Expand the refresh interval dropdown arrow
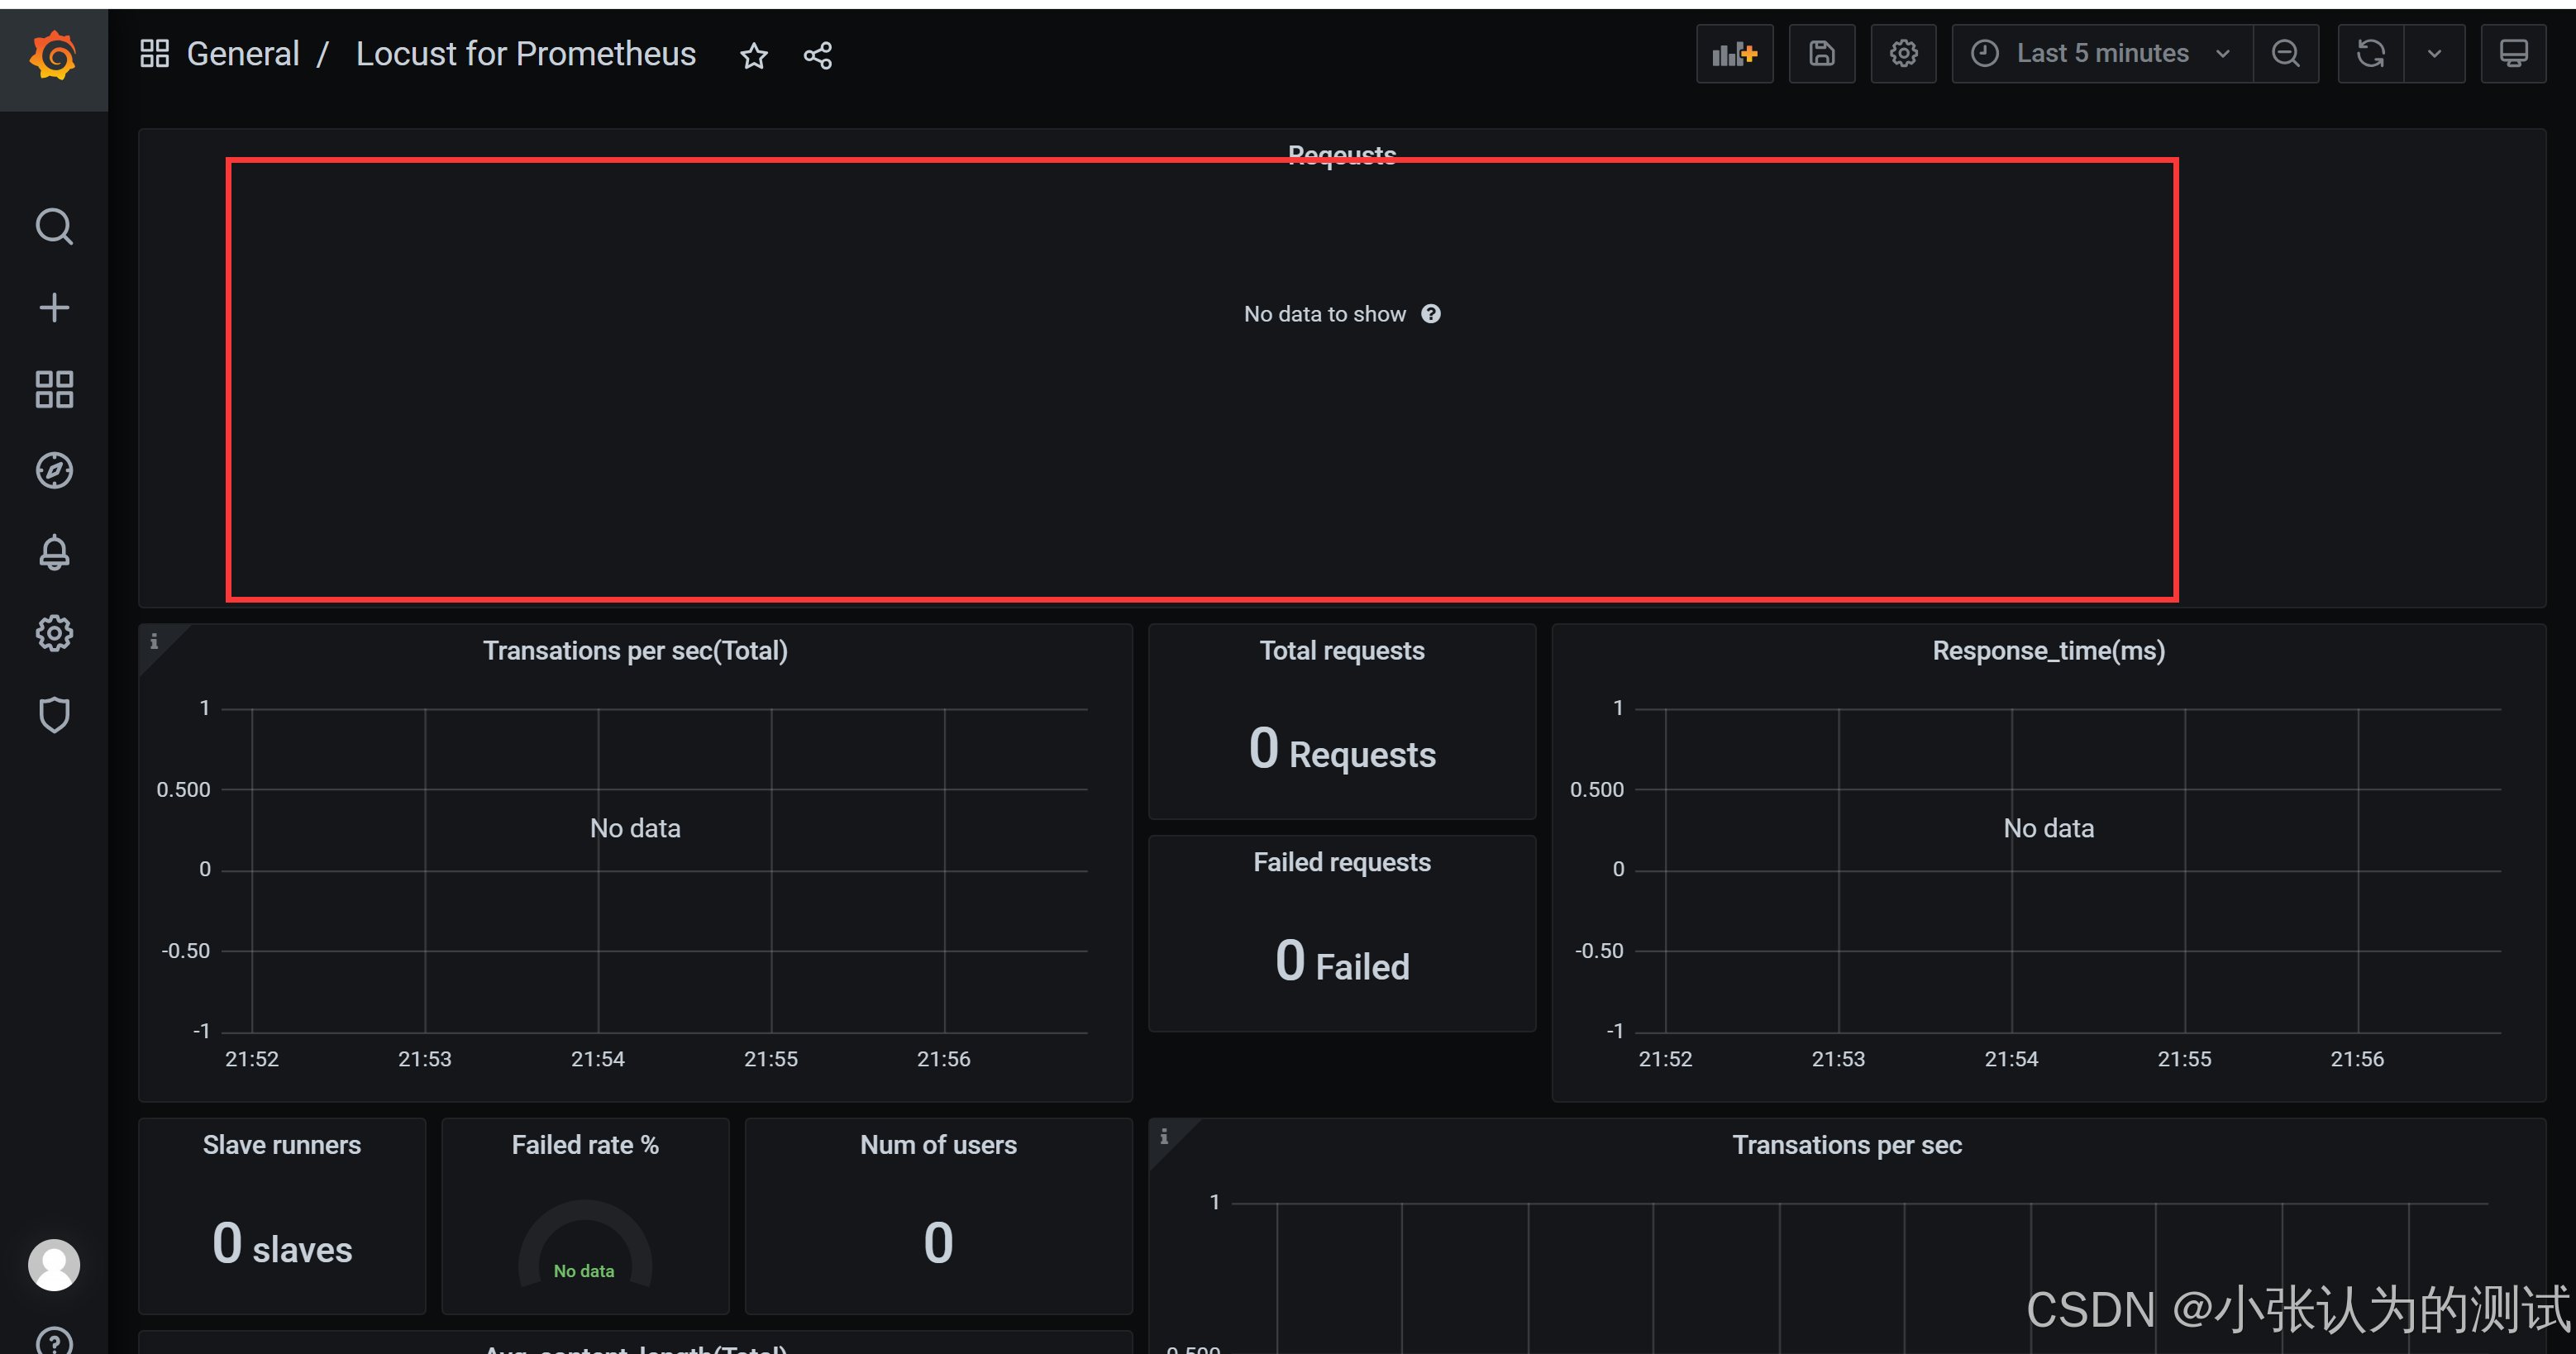 click(2434, 54)
